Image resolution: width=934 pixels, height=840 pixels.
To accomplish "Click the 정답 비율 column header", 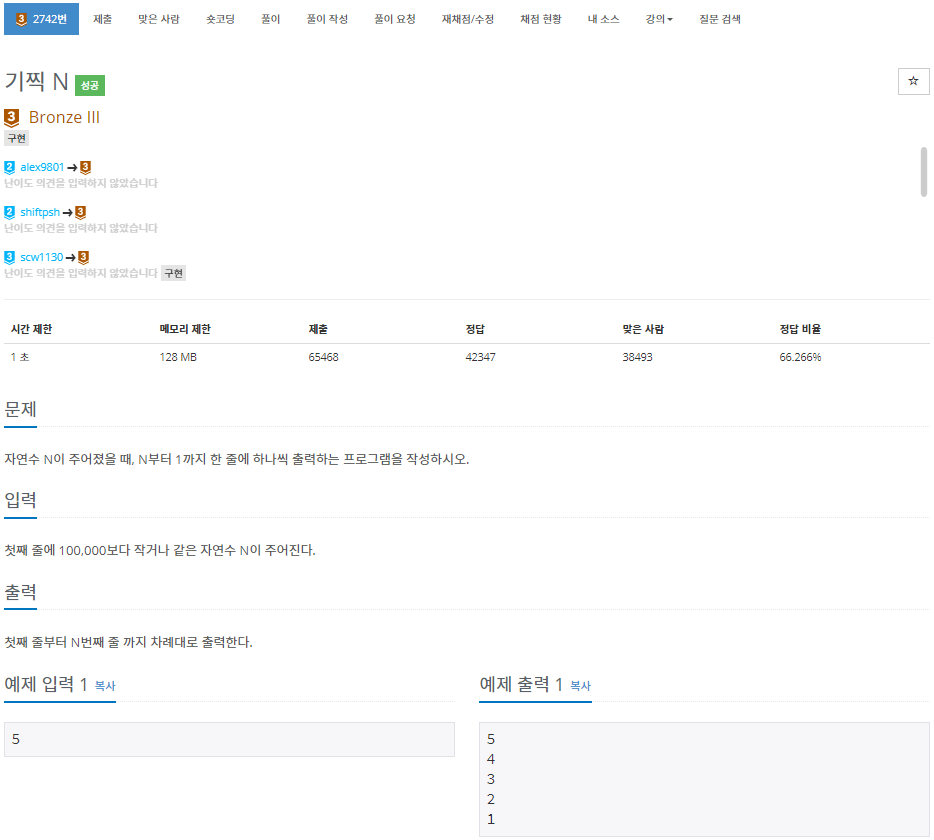I will pyautogui.click(x=800, y=329).
